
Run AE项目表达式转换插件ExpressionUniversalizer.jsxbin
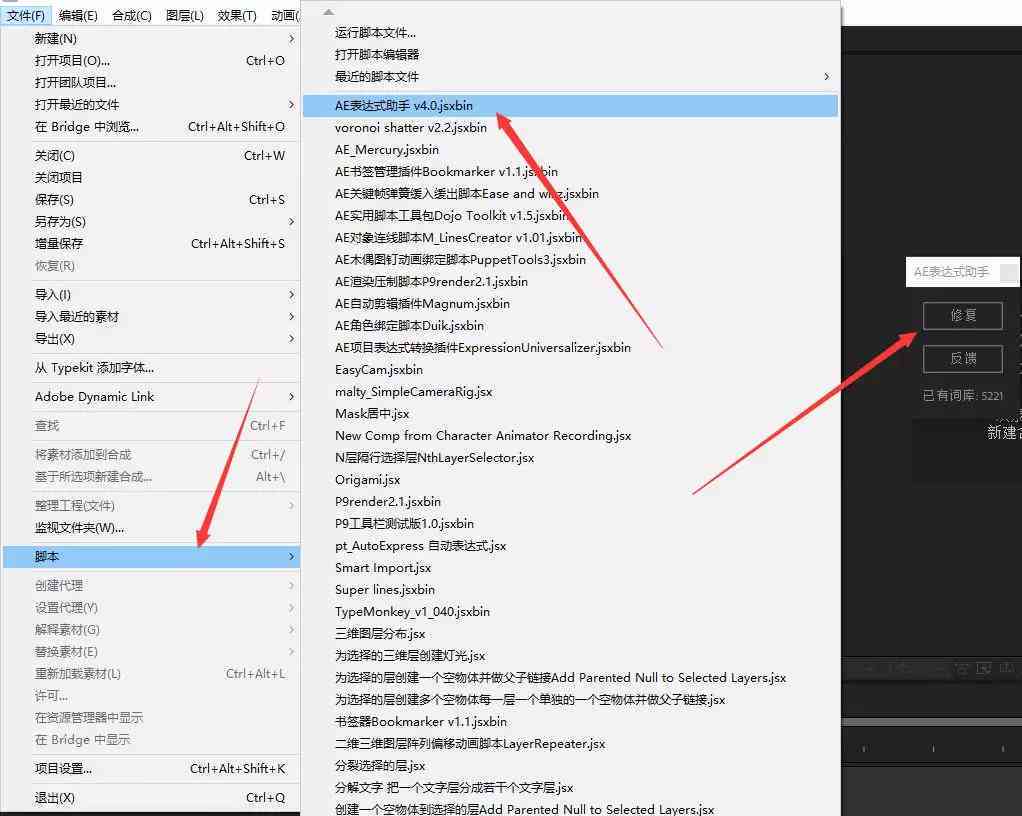coord(570,348)
